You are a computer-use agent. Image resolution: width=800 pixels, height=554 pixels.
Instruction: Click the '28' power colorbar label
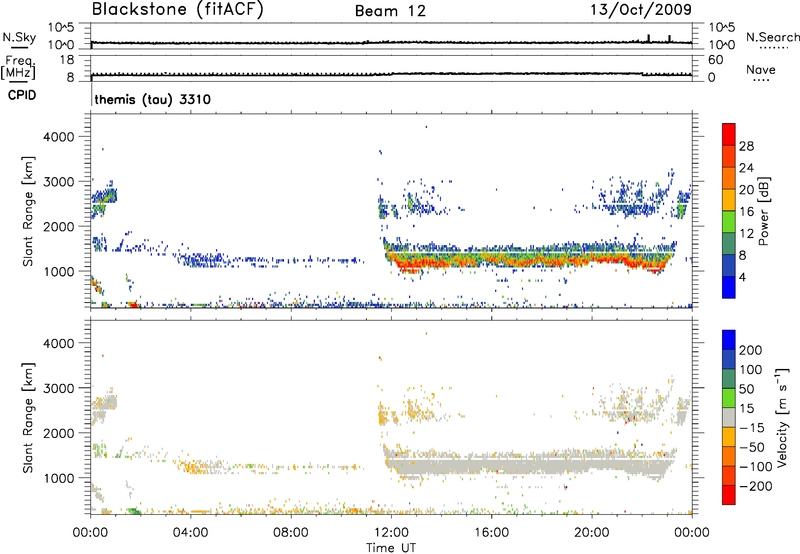(746, 146)
